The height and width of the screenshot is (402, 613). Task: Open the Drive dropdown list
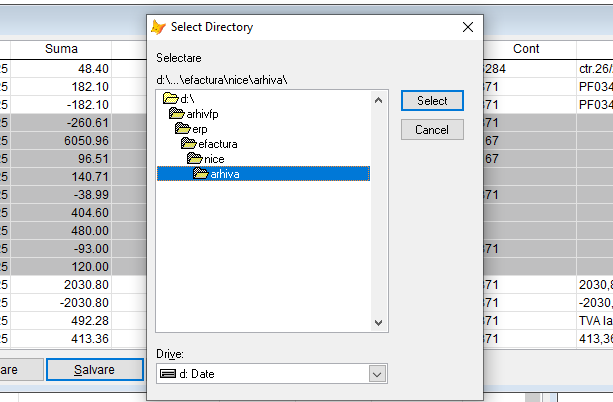(377, 374)
